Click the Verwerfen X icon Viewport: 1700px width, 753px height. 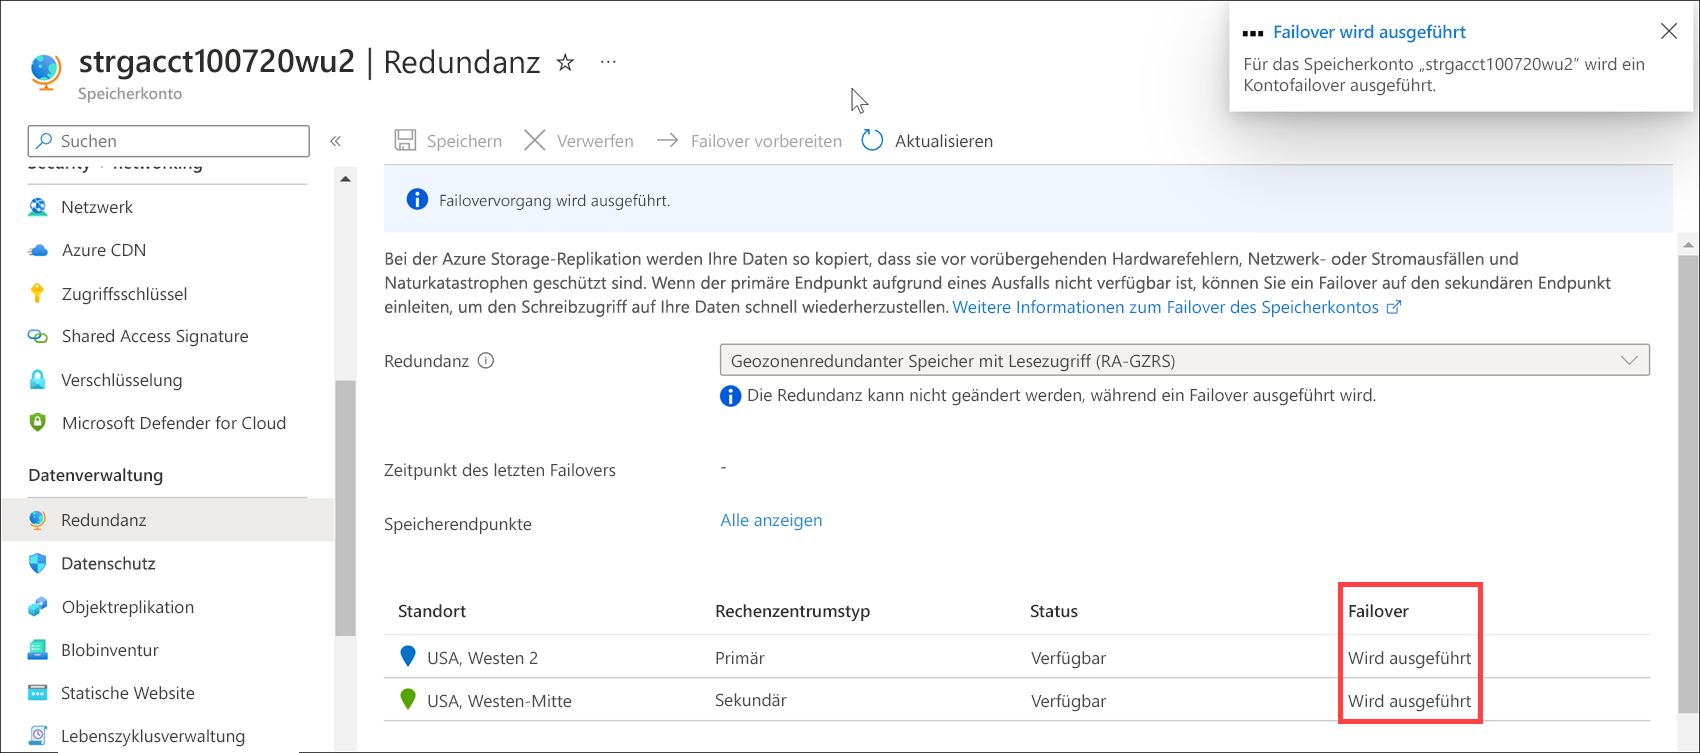535,140
